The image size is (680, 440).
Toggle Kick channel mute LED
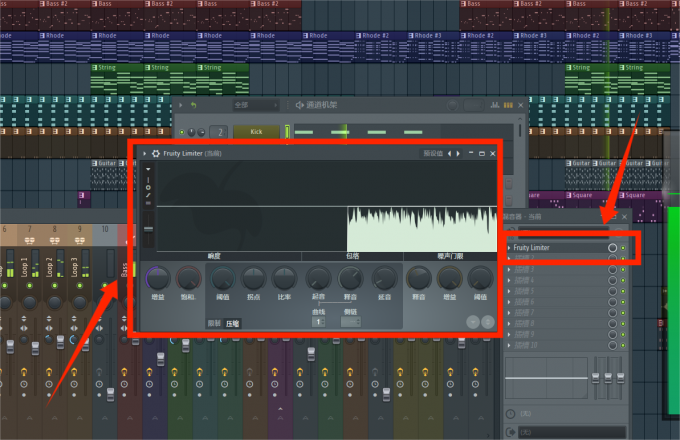182,132
